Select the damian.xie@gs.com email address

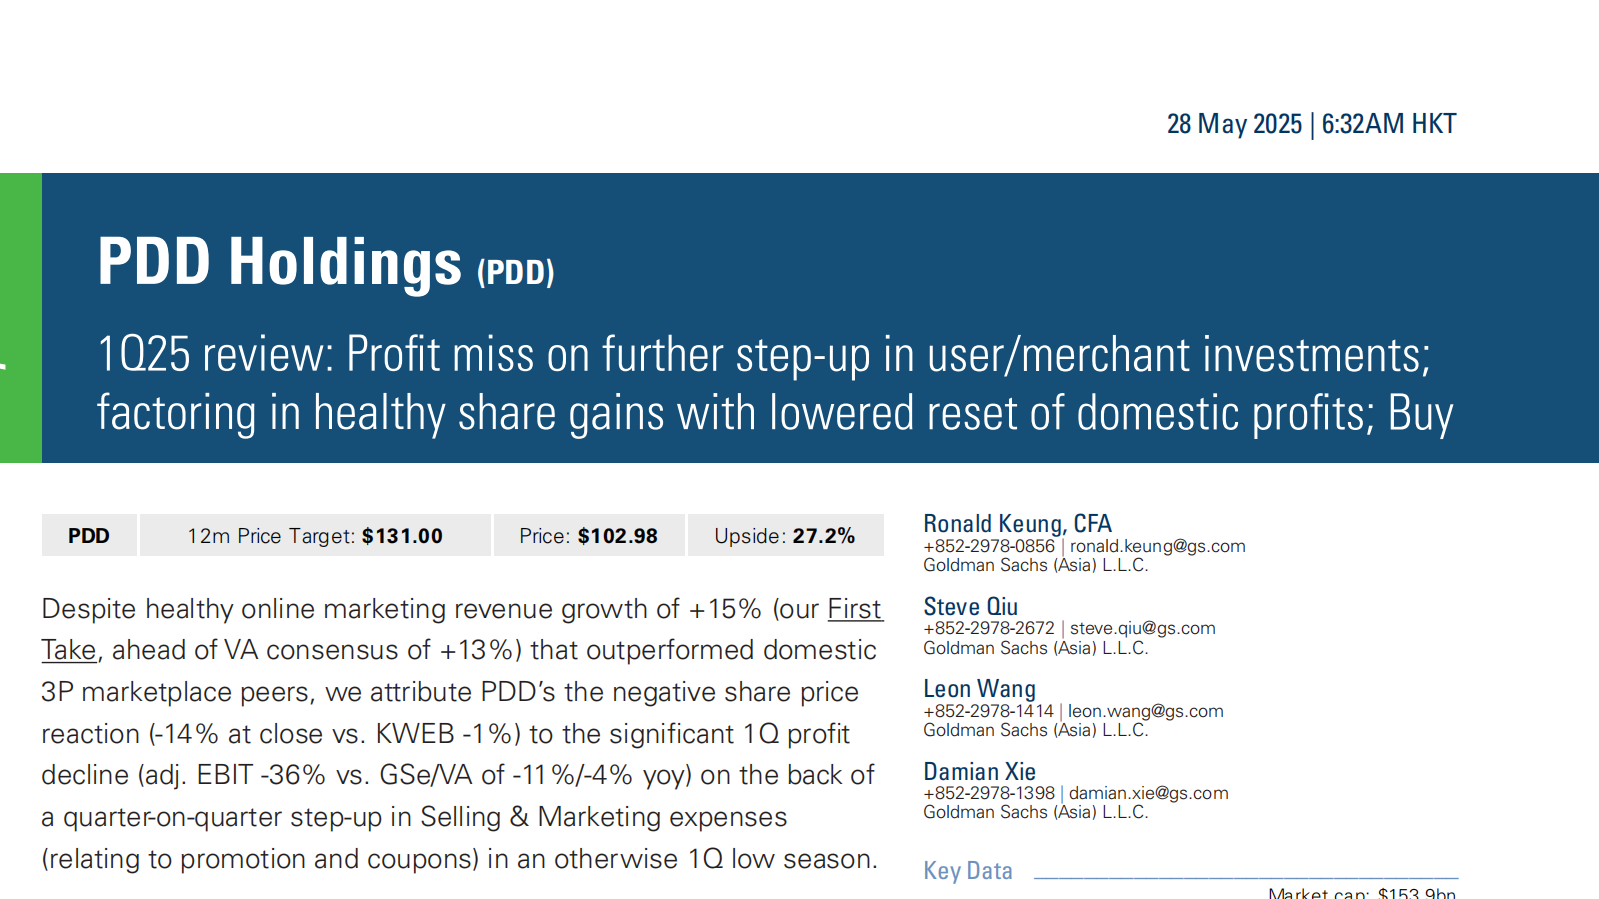tap(1148, 793)
